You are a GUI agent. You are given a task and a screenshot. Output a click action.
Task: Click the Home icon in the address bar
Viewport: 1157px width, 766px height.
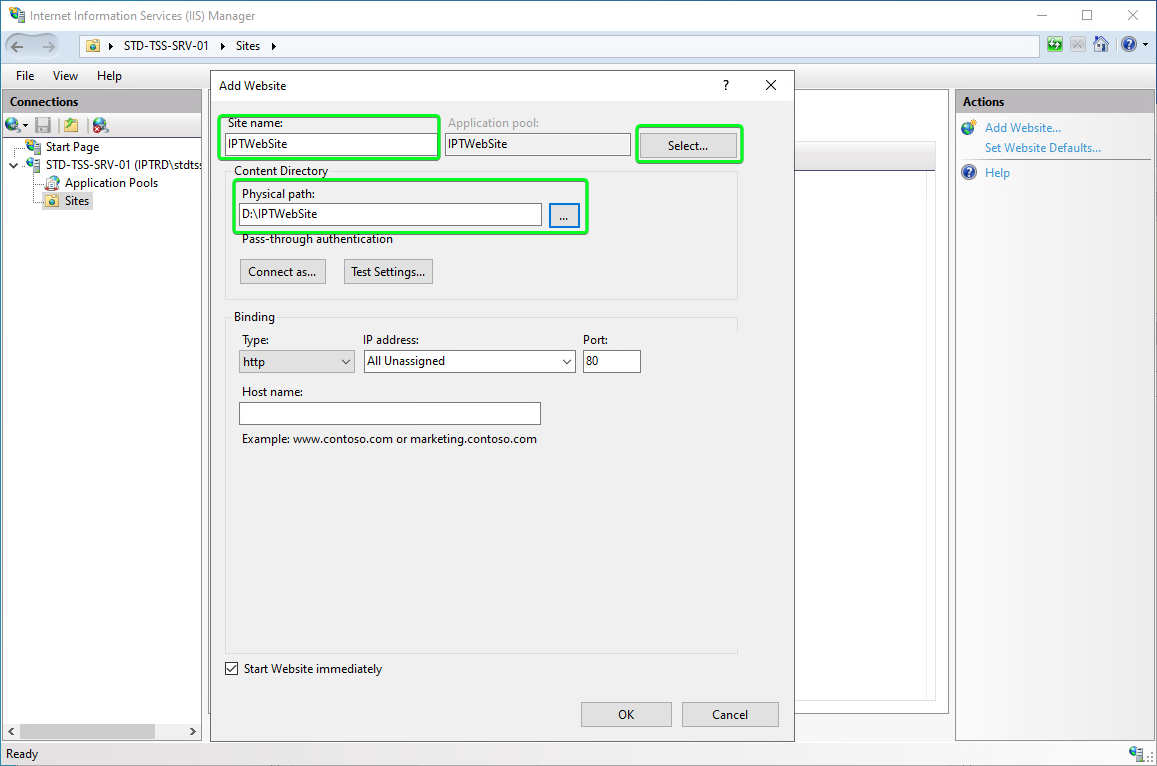(1101, 45)
